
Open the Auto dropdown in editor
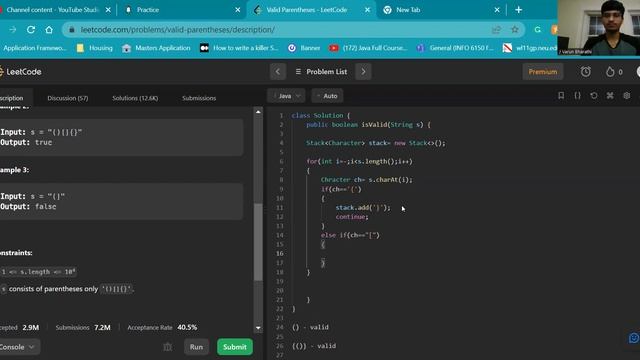coord(327,96)
